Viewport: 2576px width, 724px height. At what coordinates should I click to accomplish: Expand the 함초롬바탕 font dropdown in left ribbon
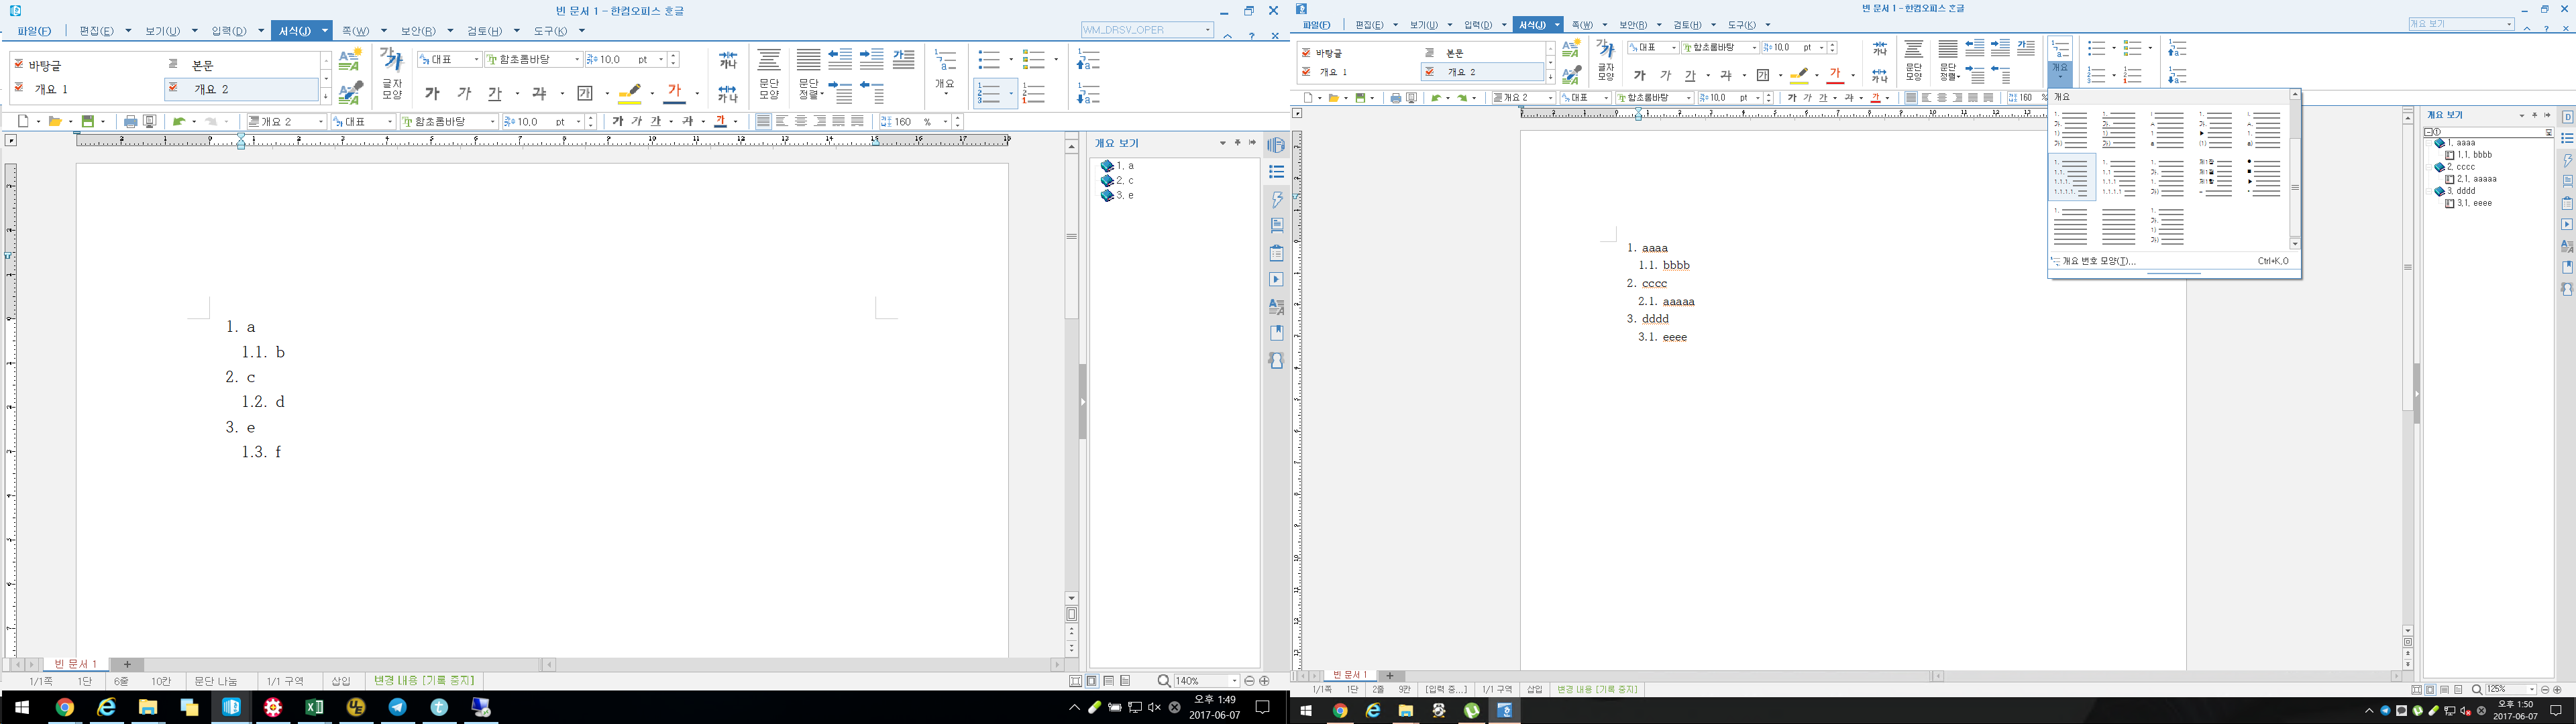577,60
